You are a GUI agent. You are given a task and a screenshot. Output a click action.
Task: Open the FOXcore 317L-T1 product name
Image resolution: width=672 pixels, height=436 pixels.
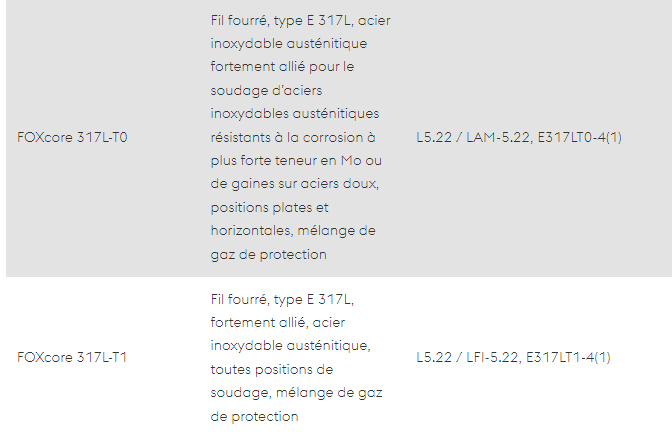[x=72, y=357]
